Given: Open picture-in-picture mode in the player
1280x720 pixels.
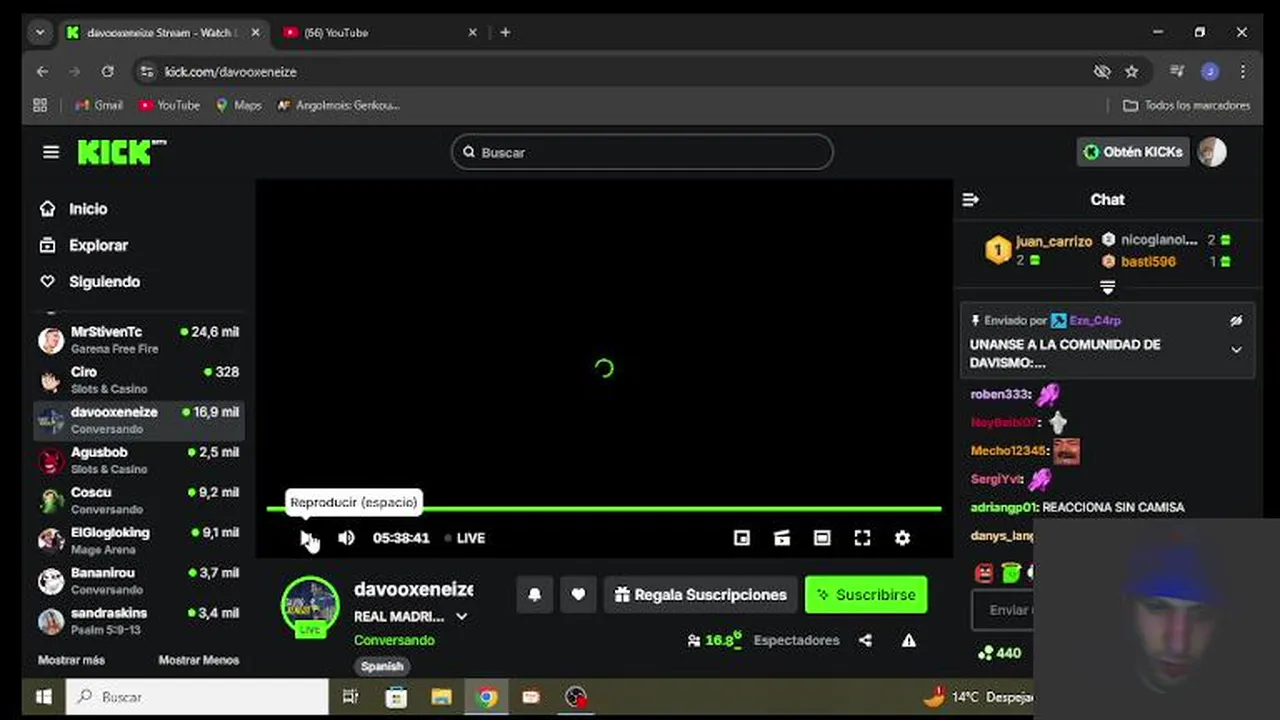Looking at the screenshot, I should (742, 538).
